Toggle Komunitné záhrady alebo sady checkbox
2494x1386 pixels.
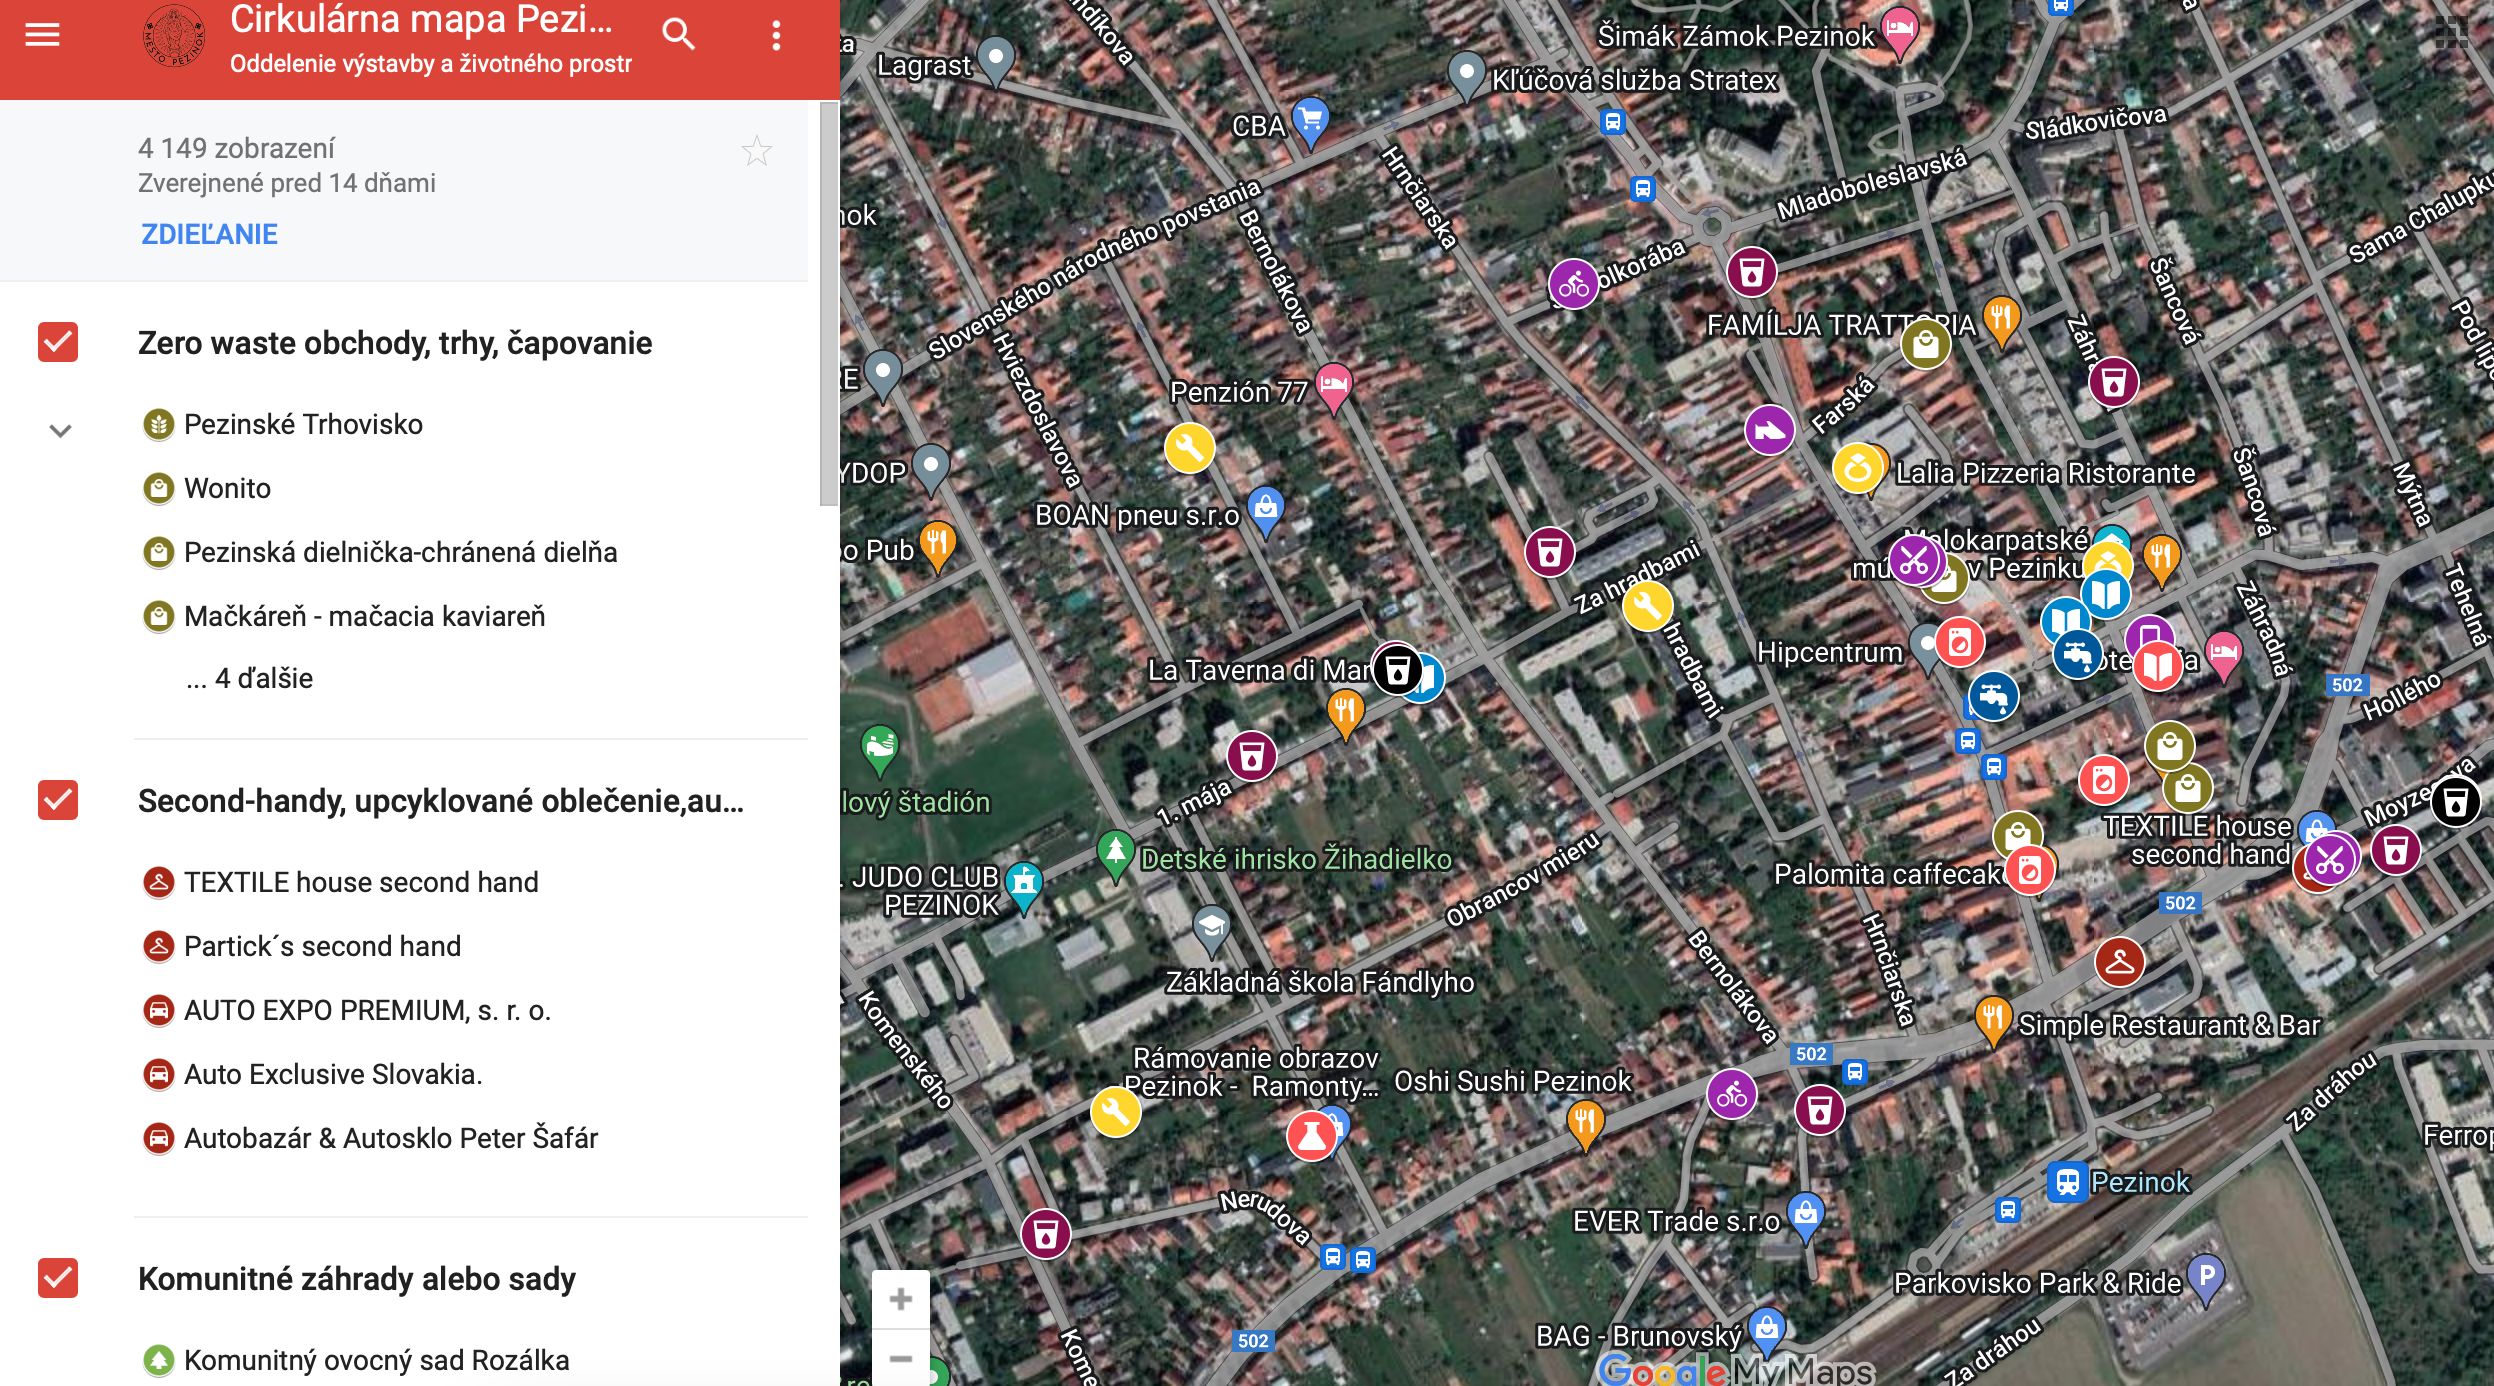pos(58,1278)
